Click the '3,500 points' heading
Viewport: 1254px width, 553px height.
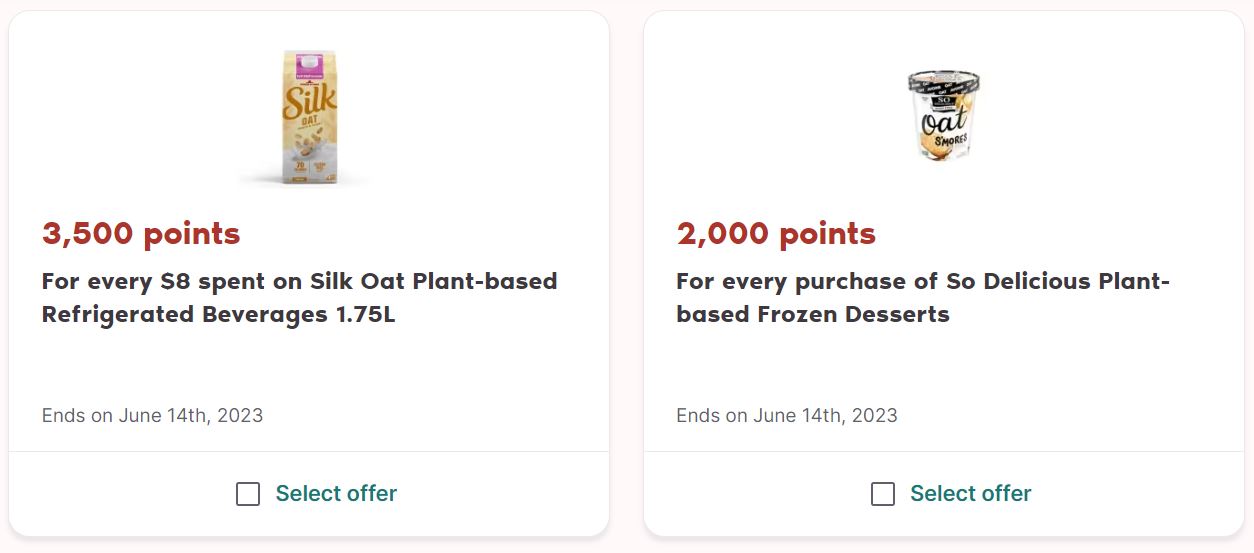[x=141, y=234]
